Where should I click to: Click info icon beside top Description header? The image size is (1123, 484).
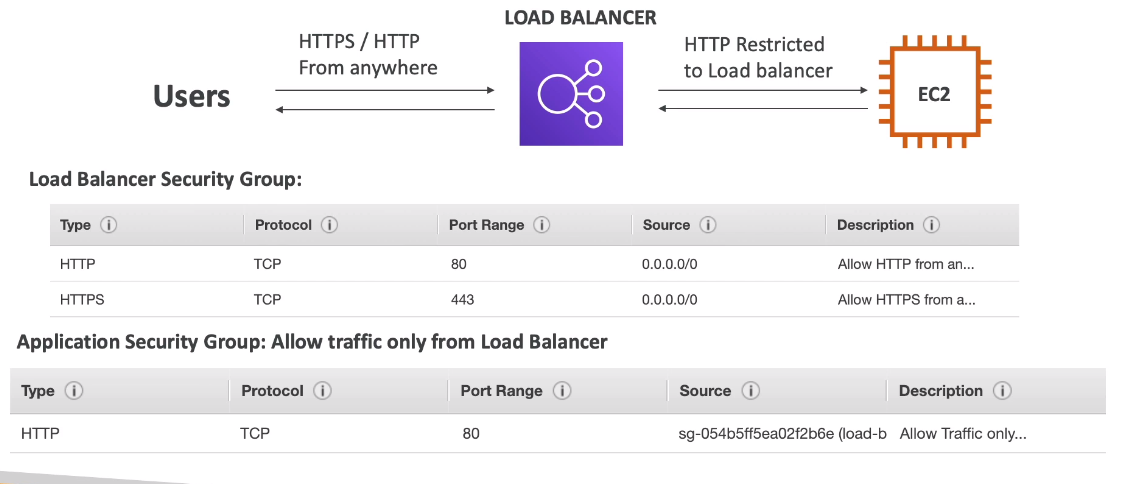click(x=932, y=225)
